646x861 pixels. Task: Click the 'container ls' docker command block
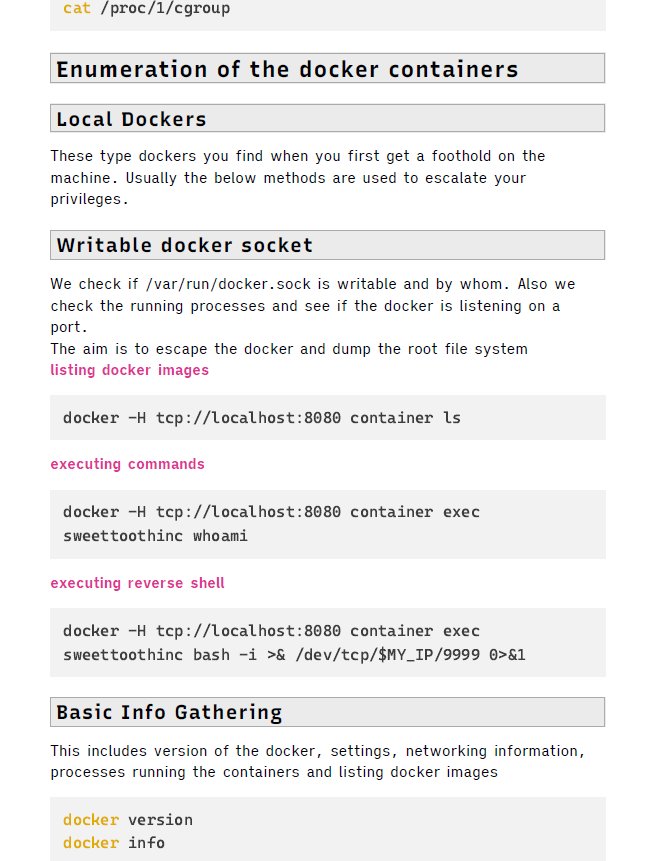click(x=327, y=417)
